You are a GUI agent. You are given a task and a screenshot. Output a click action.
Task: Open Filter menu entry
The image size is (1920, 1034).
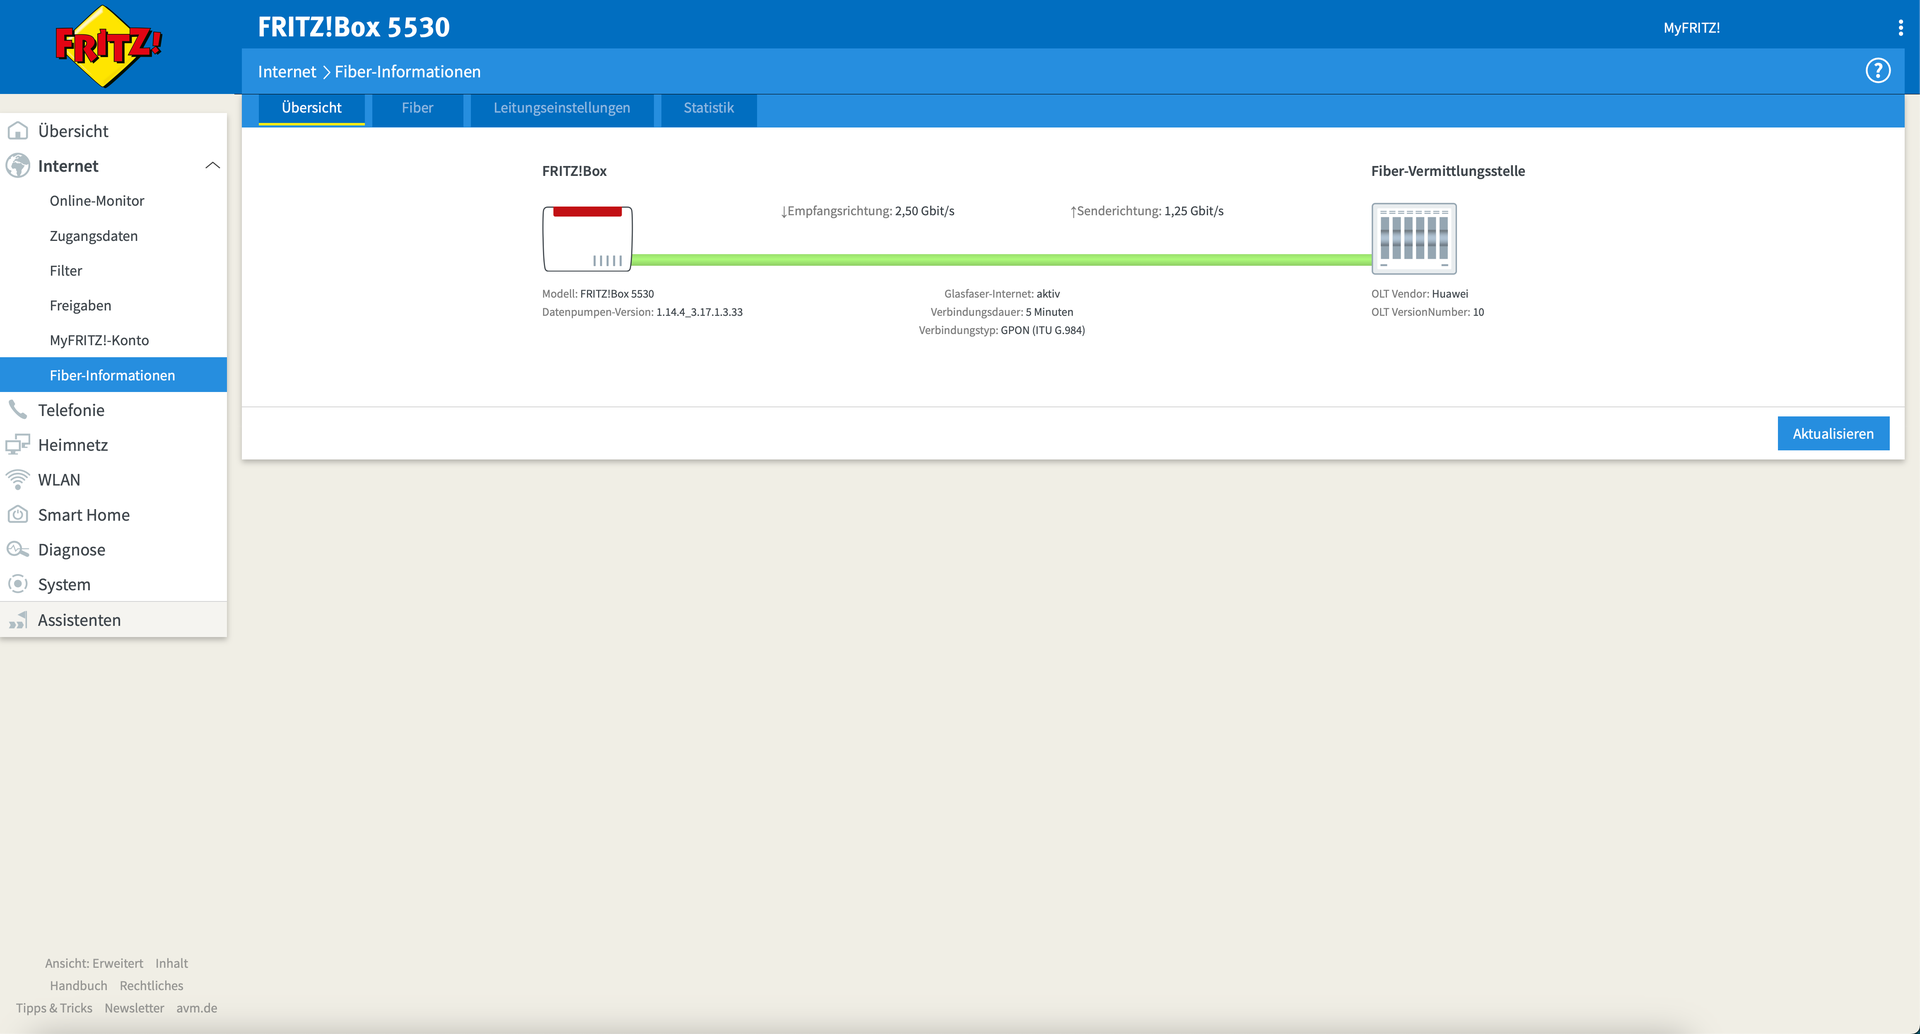pos(66,271)
